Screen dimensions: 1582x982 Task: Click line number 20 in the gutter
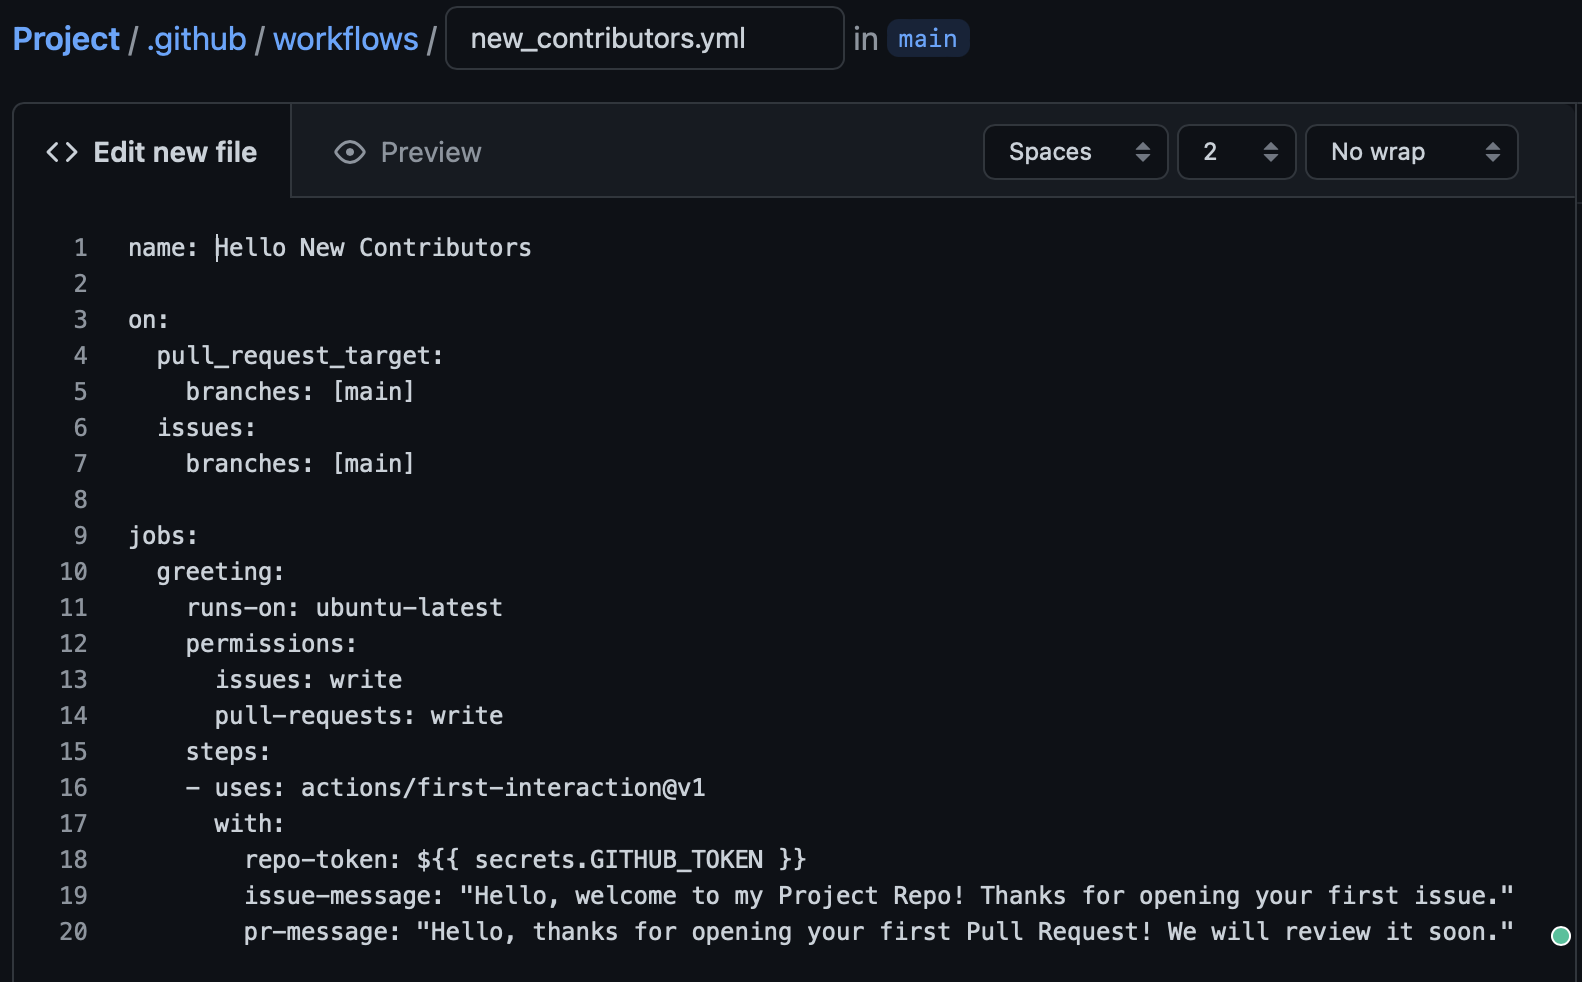74,932
